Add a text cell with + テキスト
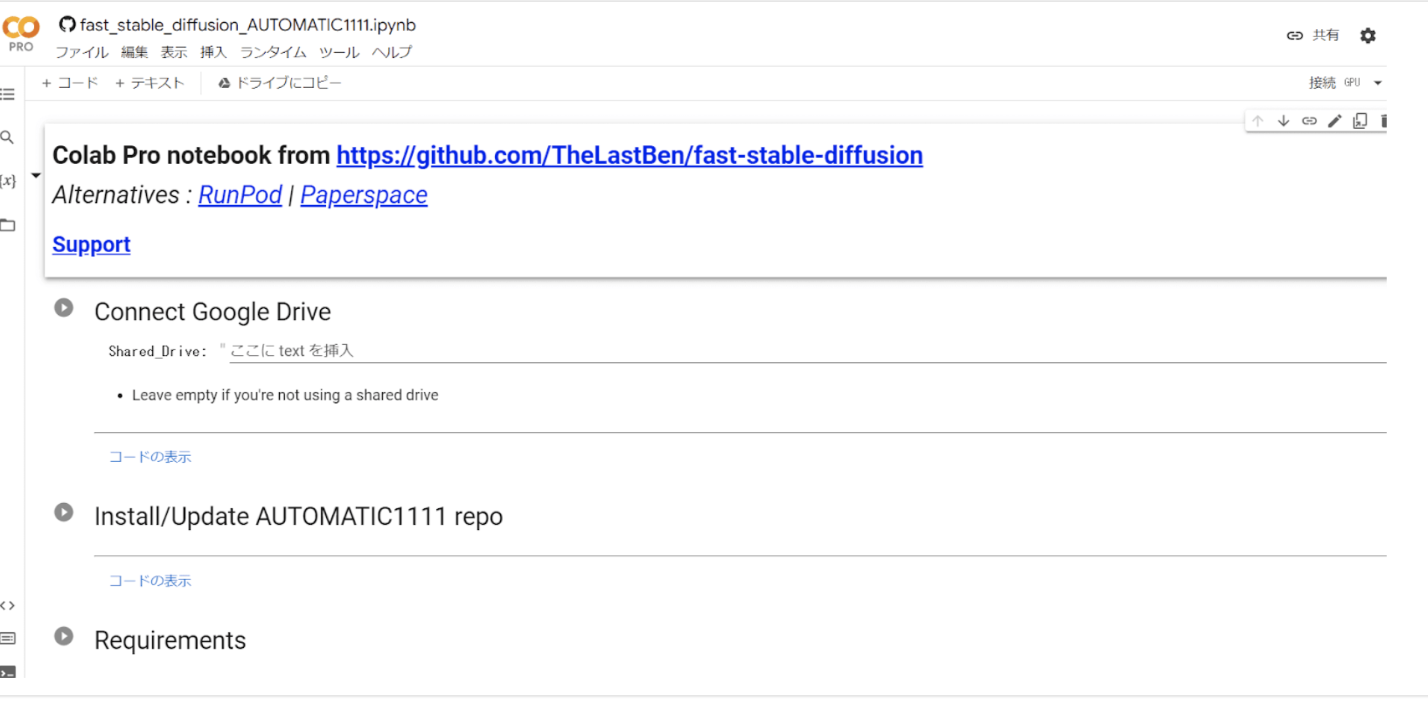Screen dimensions: 1428x726 (x=150, y=83)
